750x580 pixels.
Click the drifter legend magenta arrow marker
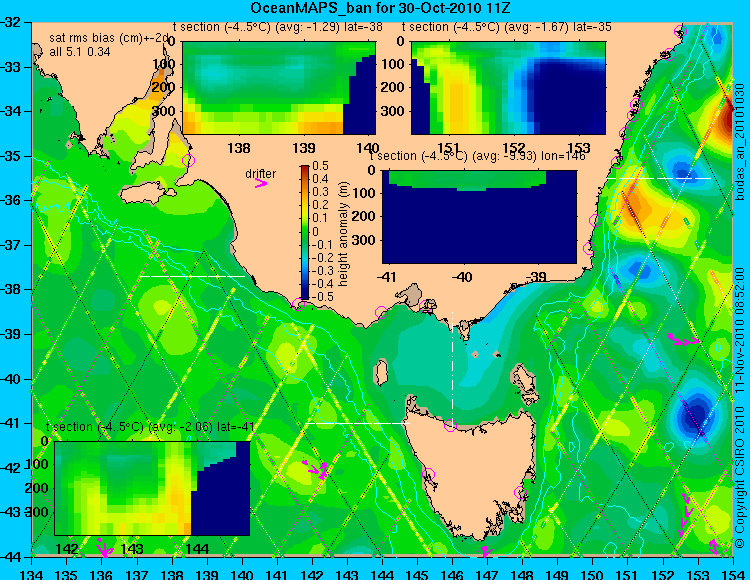pyautogui.click(x=261, y=183)
